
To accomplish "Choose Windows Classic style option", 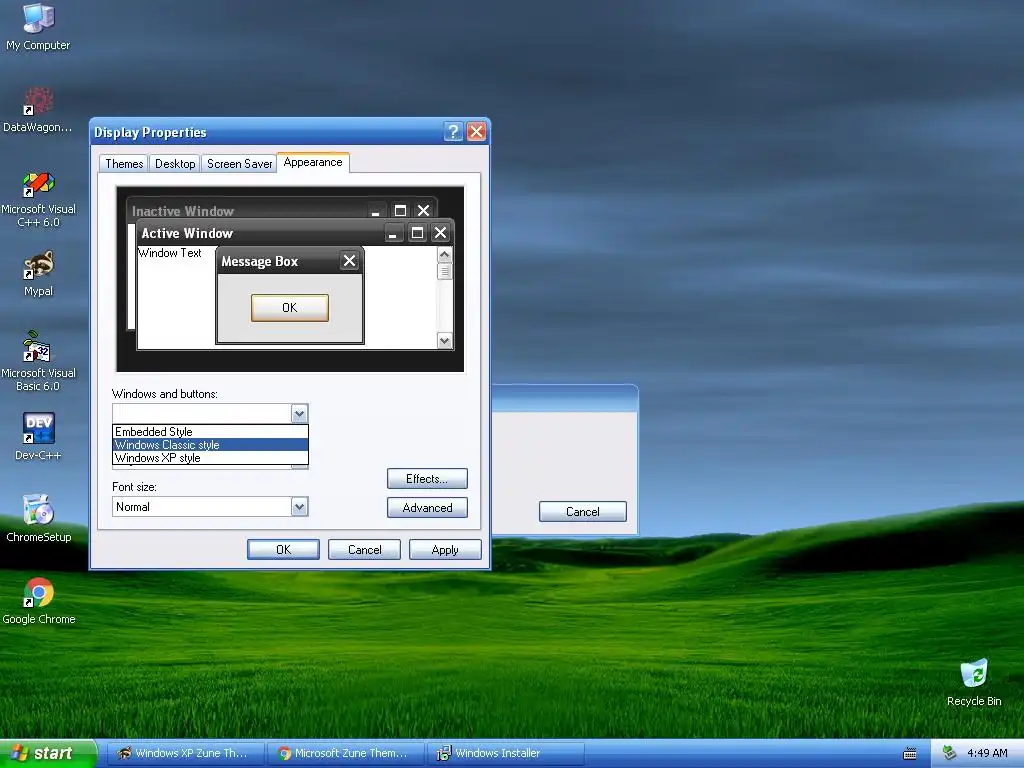I will pos(210,445).
